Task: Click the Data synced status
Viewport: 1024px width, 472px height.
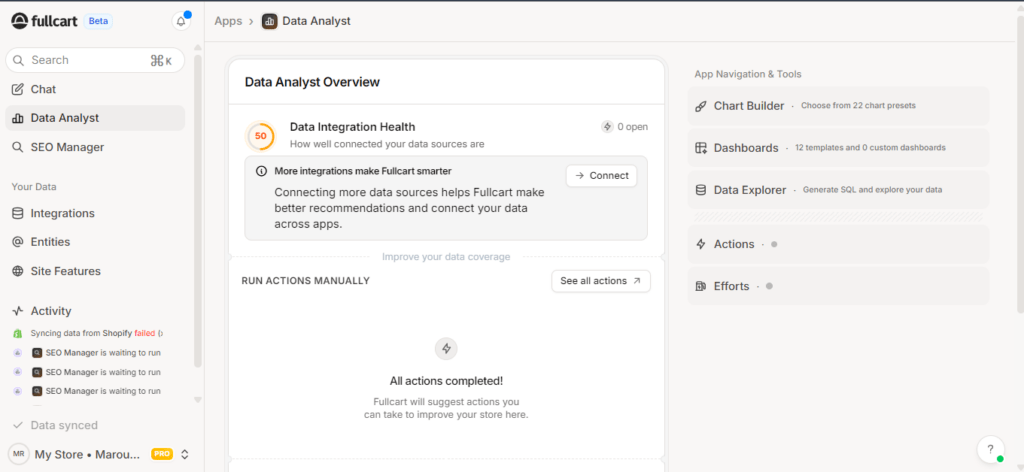Action: [x=56, y=425]
